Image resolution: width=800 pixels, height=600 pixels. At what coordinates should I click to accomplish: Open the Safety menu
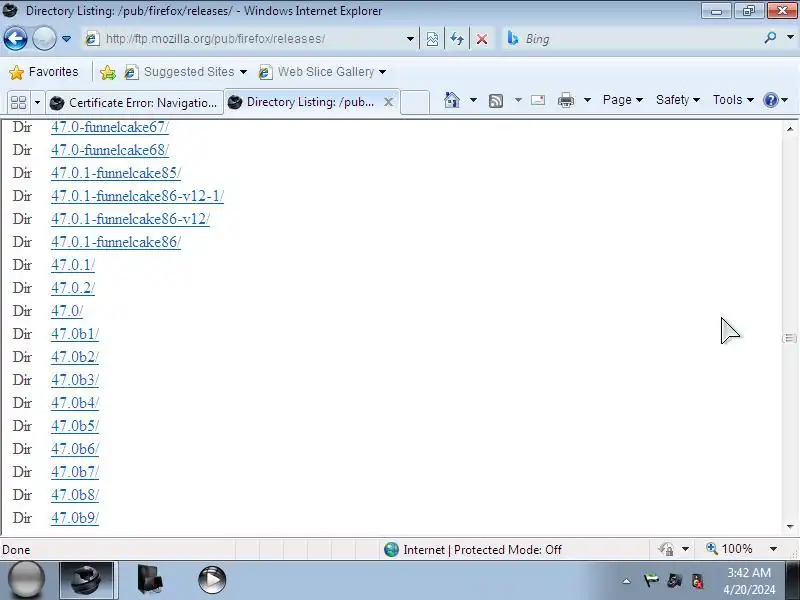coord(678,100)
